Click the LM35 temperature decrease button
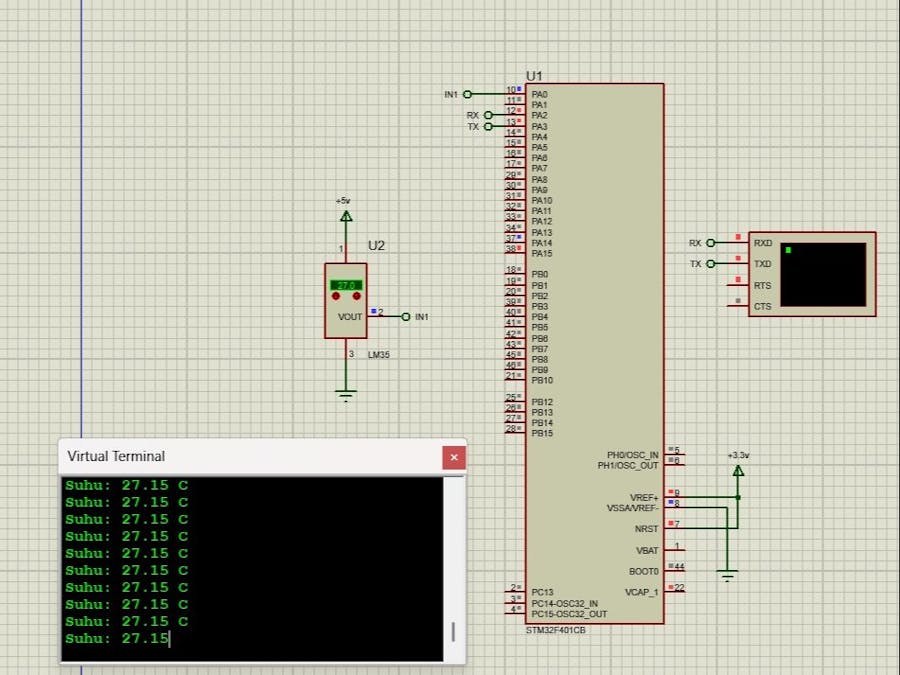The width and height of the screenshot is (900, 675). pos(336,298)
